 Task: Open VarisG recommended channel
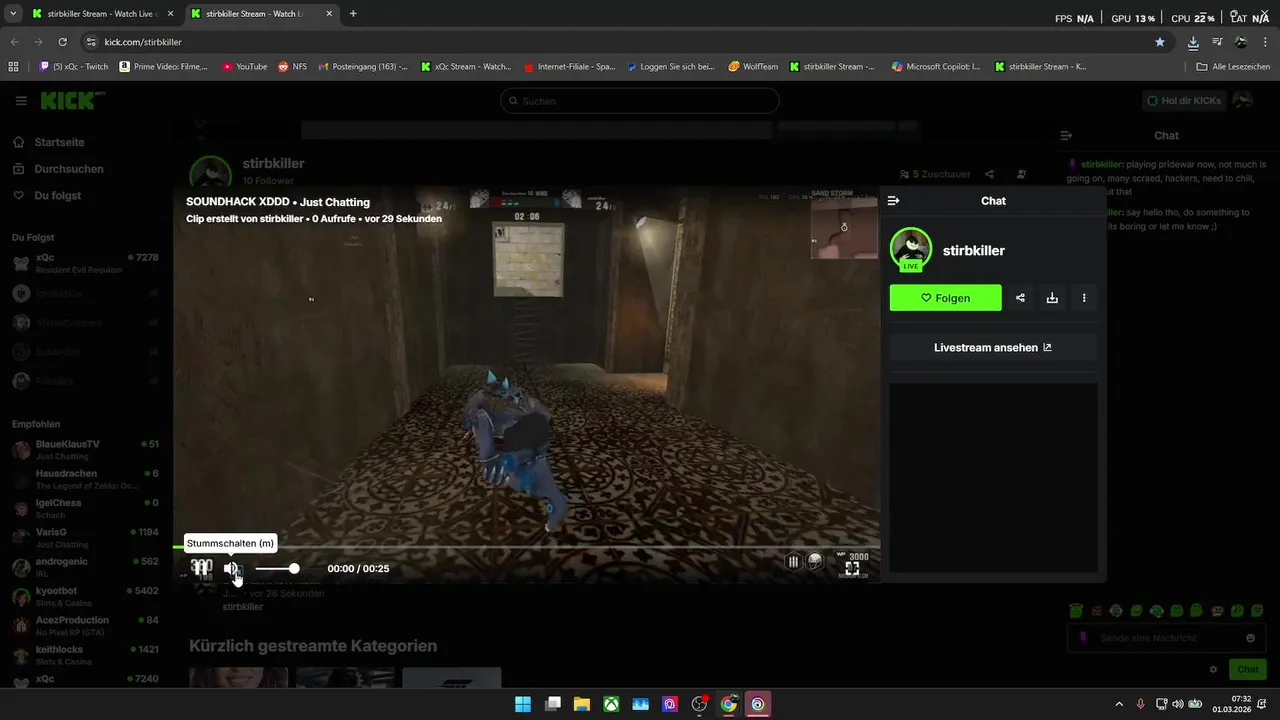pos(85,538)
